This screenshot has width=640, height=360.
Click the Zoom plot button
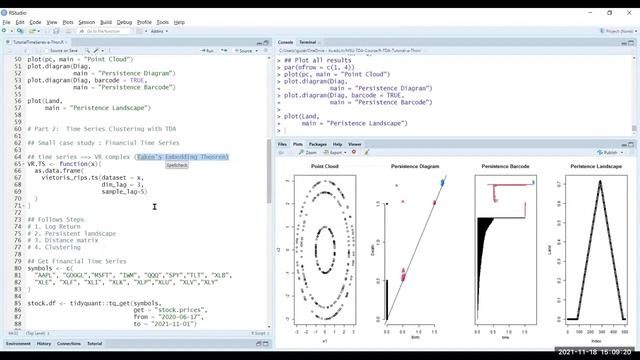308,152
